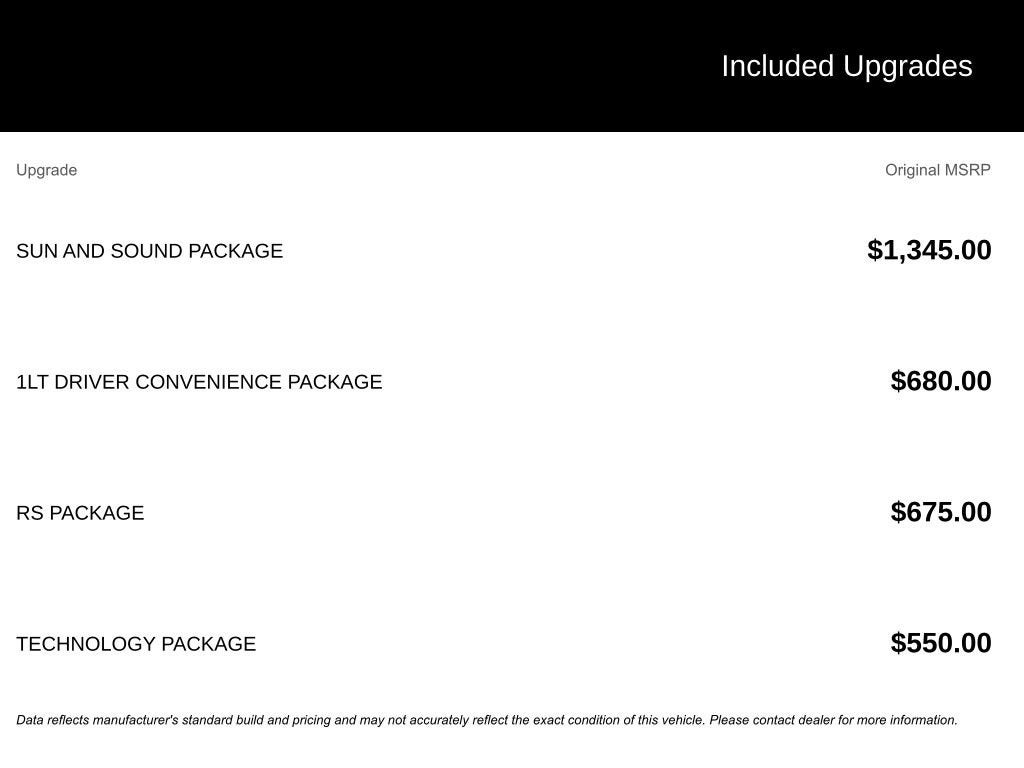The image size is (1024, 768).
Task: Select the Upgrade column header
Action: 46,170
